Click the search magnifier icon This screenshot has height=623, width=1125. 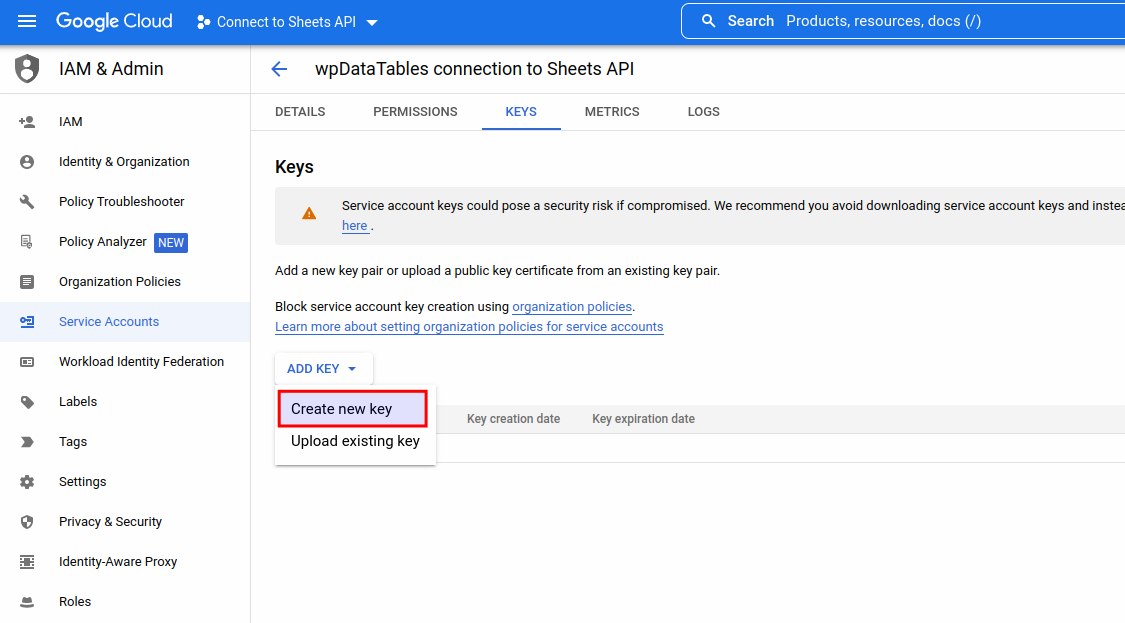pyautogui.click(x=708, y=22)
